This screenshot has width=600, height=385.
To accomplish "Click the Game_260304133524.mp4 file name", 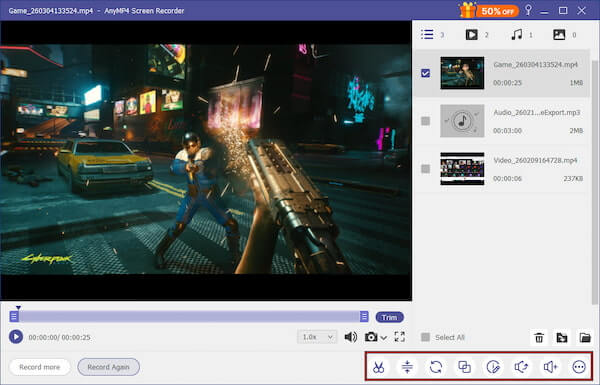I will [535, 64].
